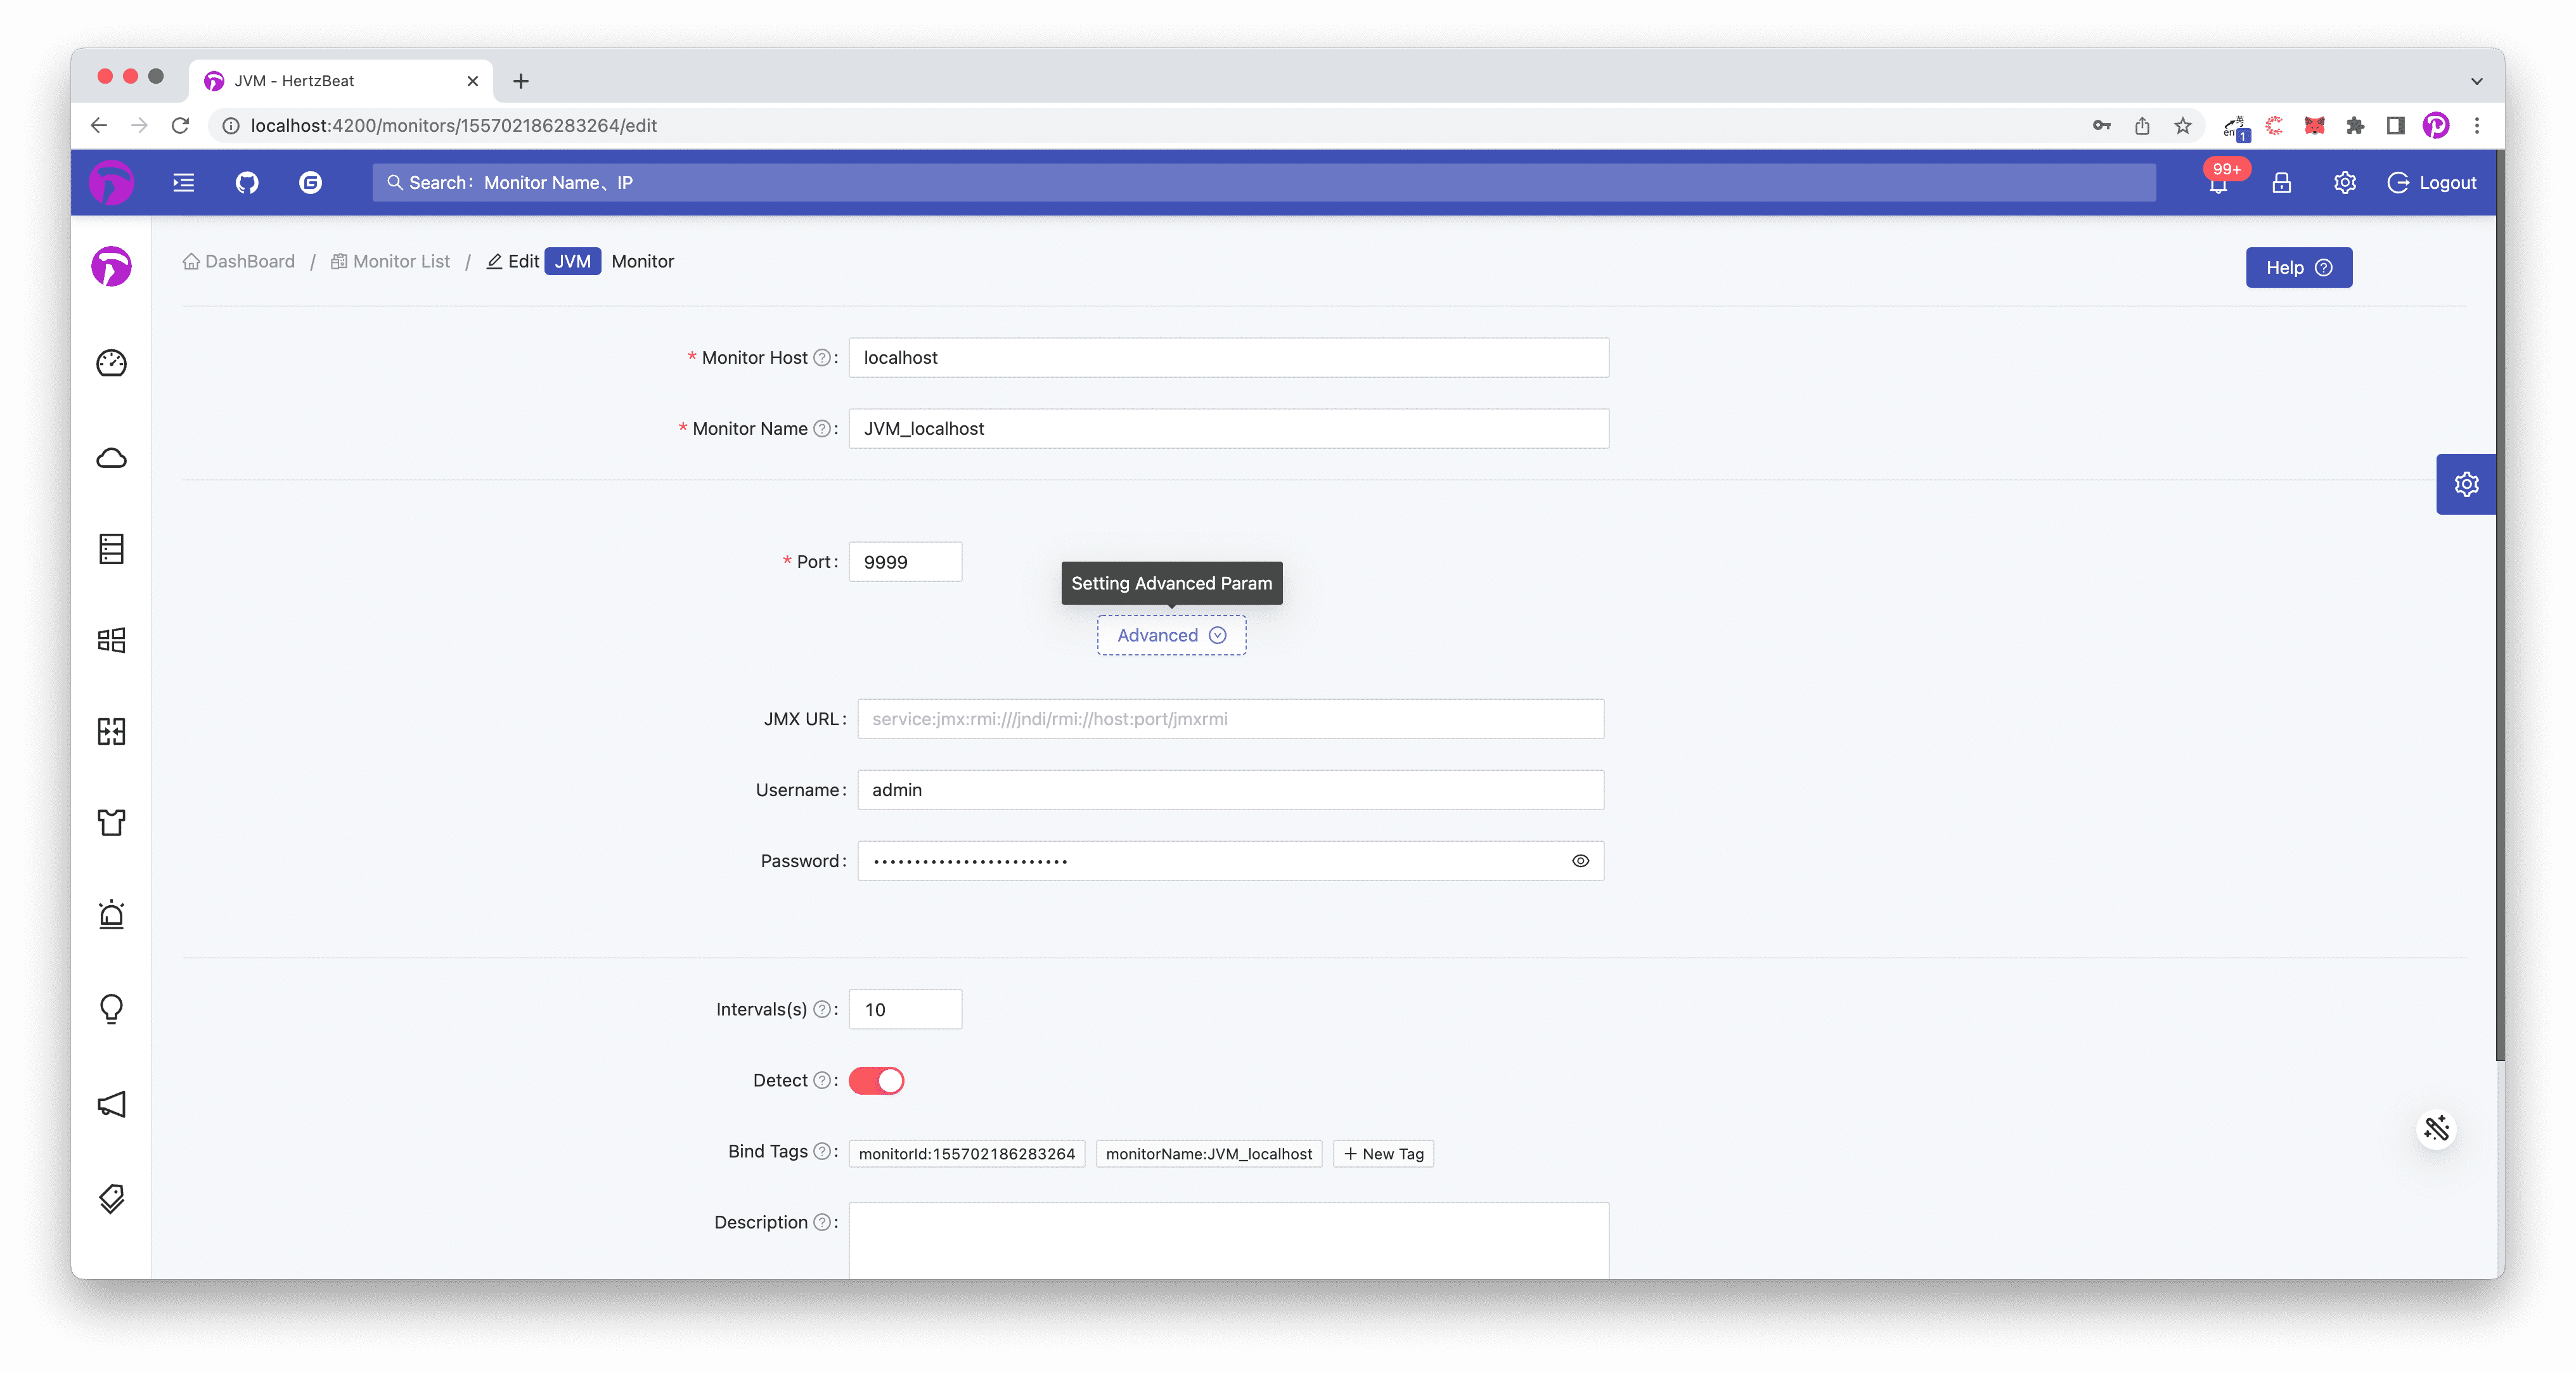Screen dimensions: 2576x1373
Task: Open a new browser tab
Action: 520,81
